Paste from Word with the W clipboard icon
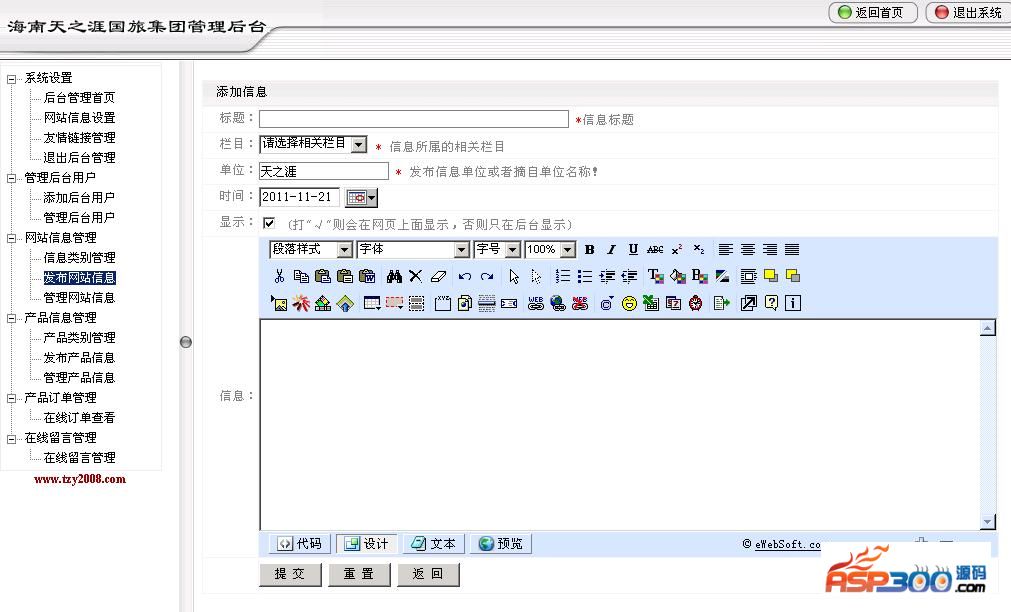 pyautogui.click(x=367, y=276)
